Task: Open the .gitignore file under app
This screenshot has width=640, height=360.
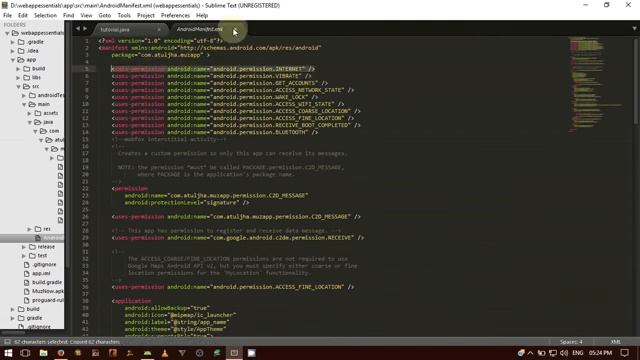Action: point(44,264)
